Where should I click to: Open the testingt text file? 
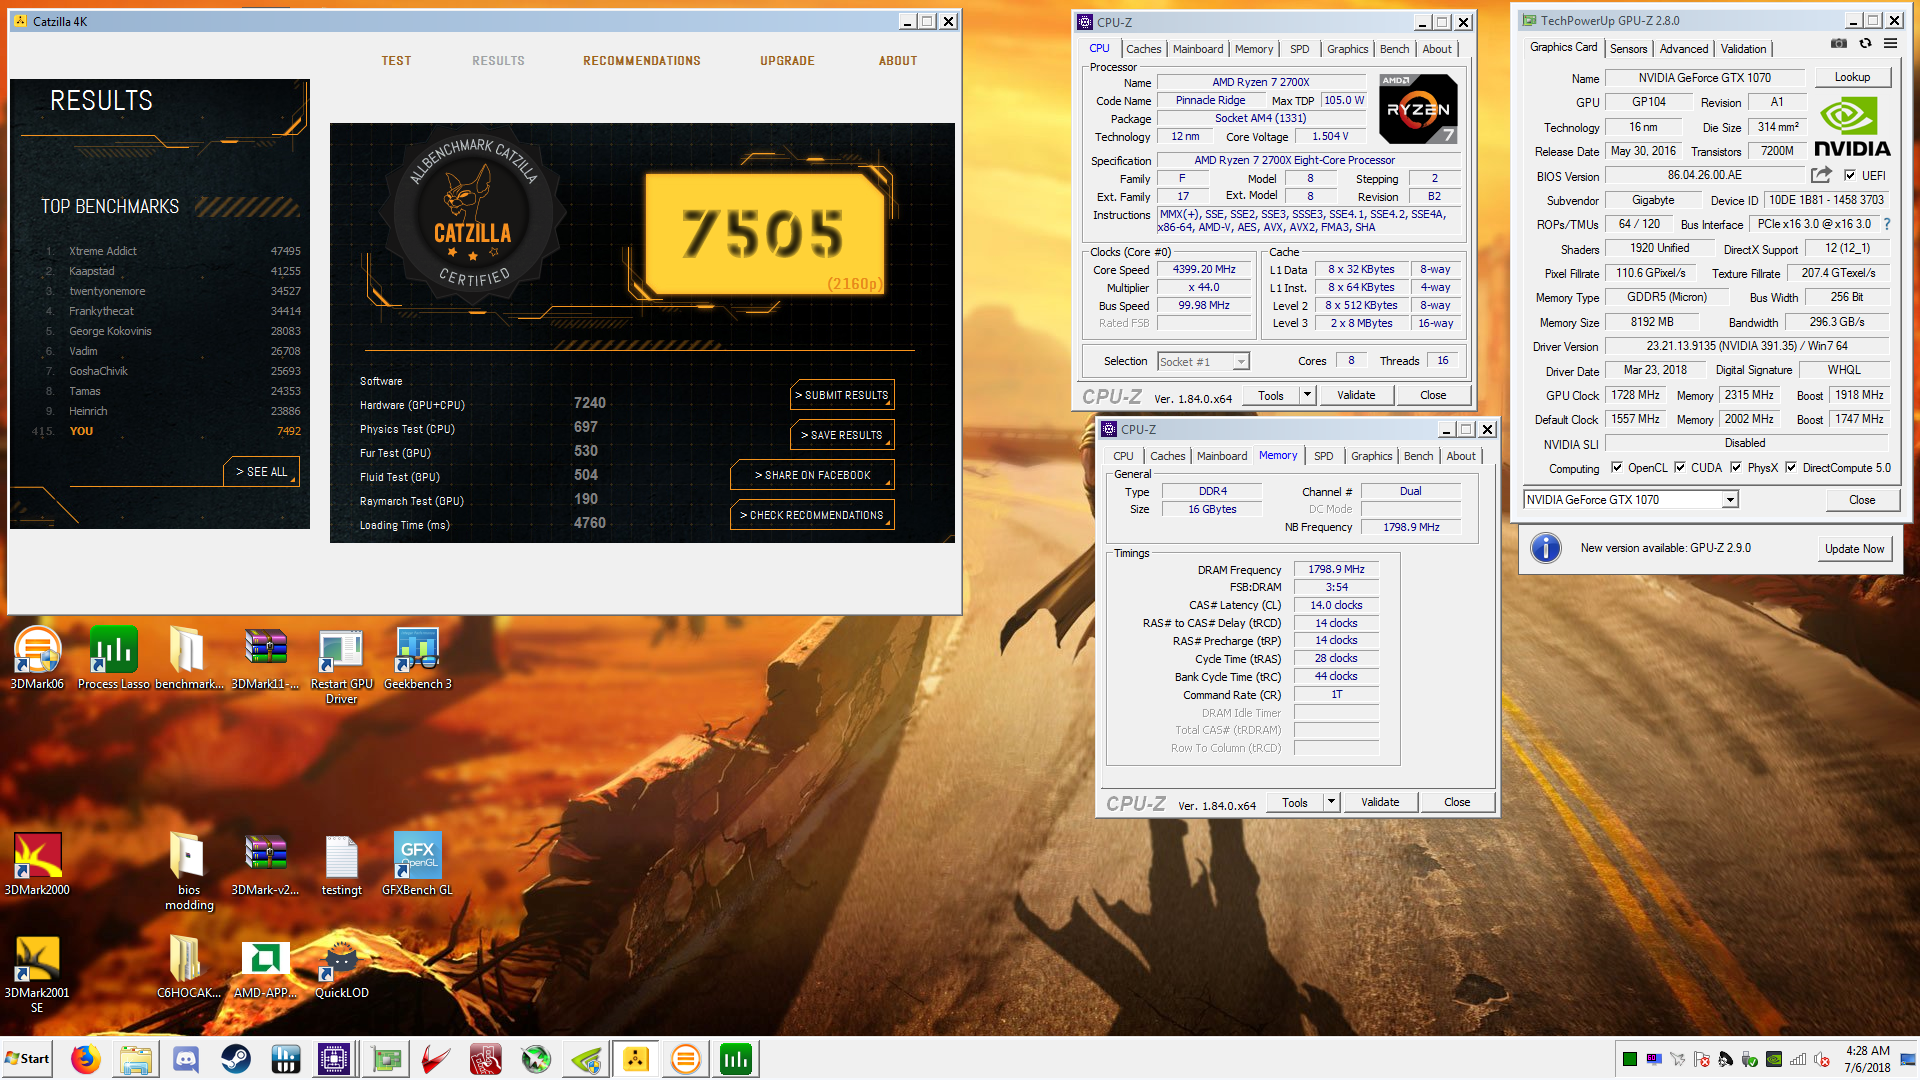(341, 864)
